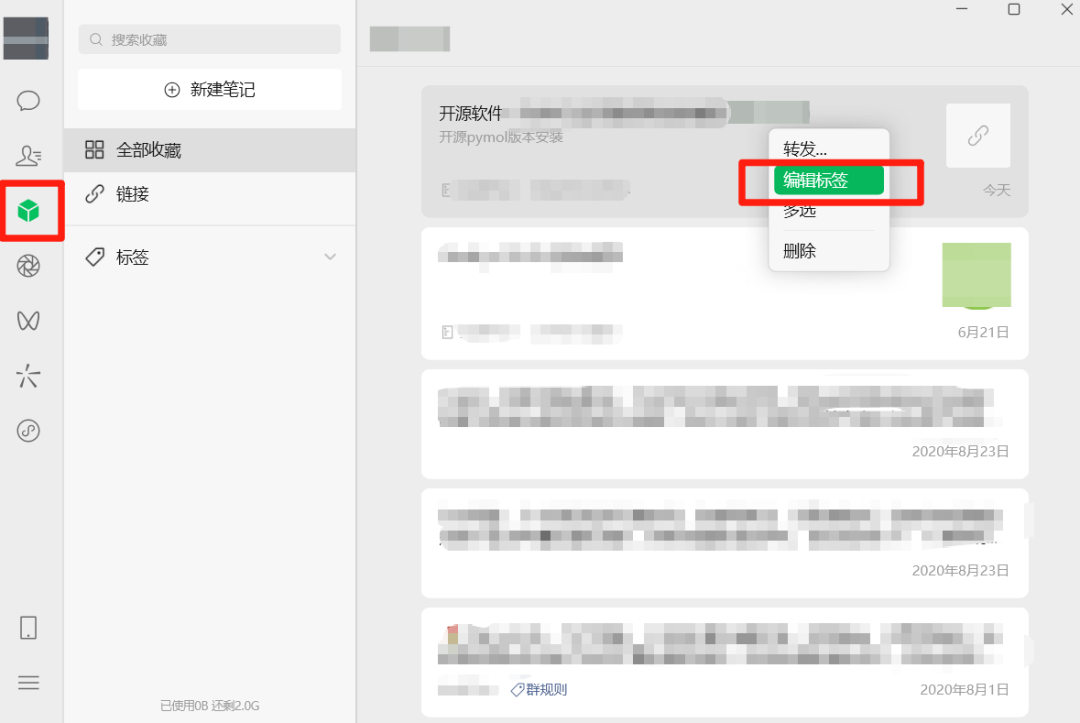
Task: Click the 今天 date label
Action: (996, 190)
